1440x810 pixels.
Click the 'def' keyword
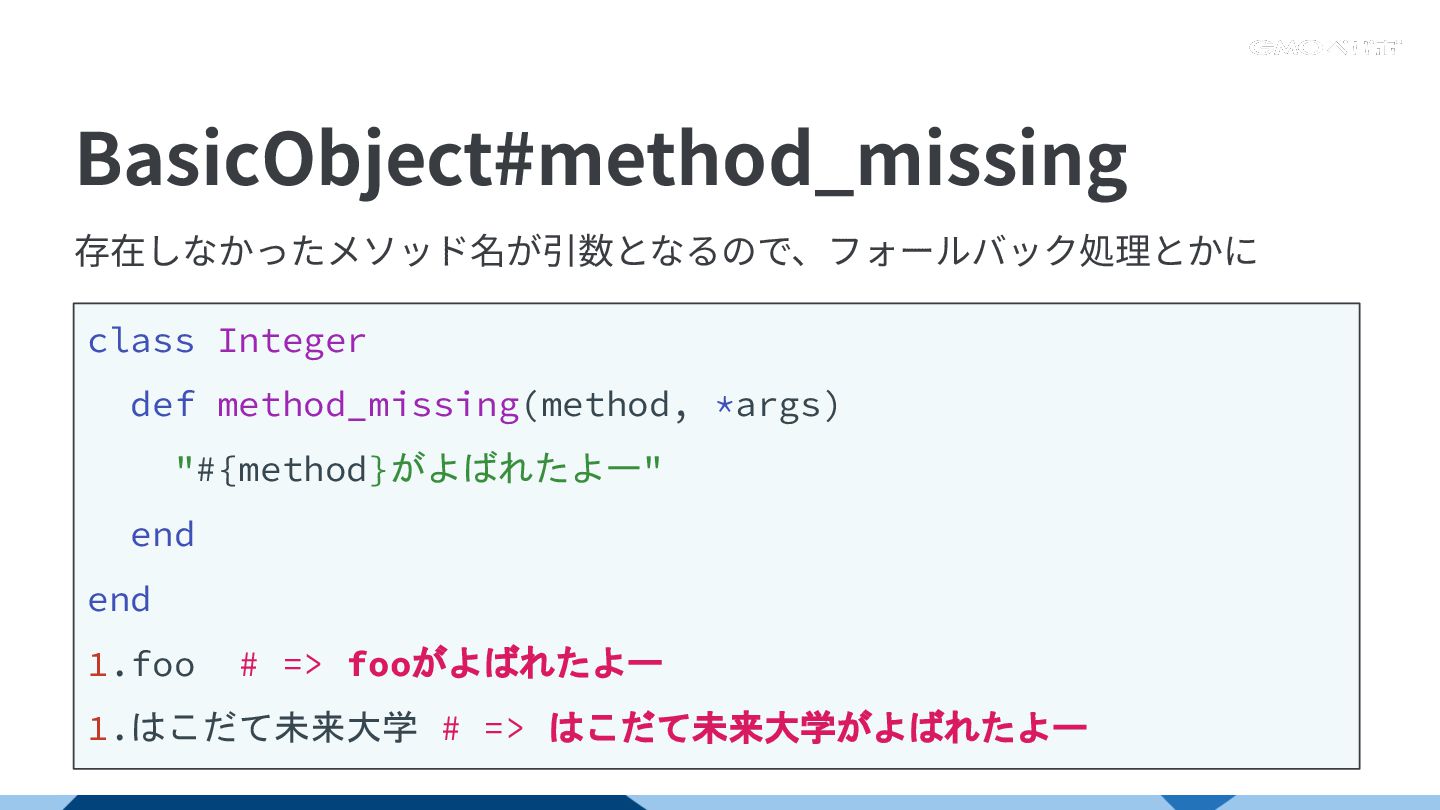pos(162,405)
